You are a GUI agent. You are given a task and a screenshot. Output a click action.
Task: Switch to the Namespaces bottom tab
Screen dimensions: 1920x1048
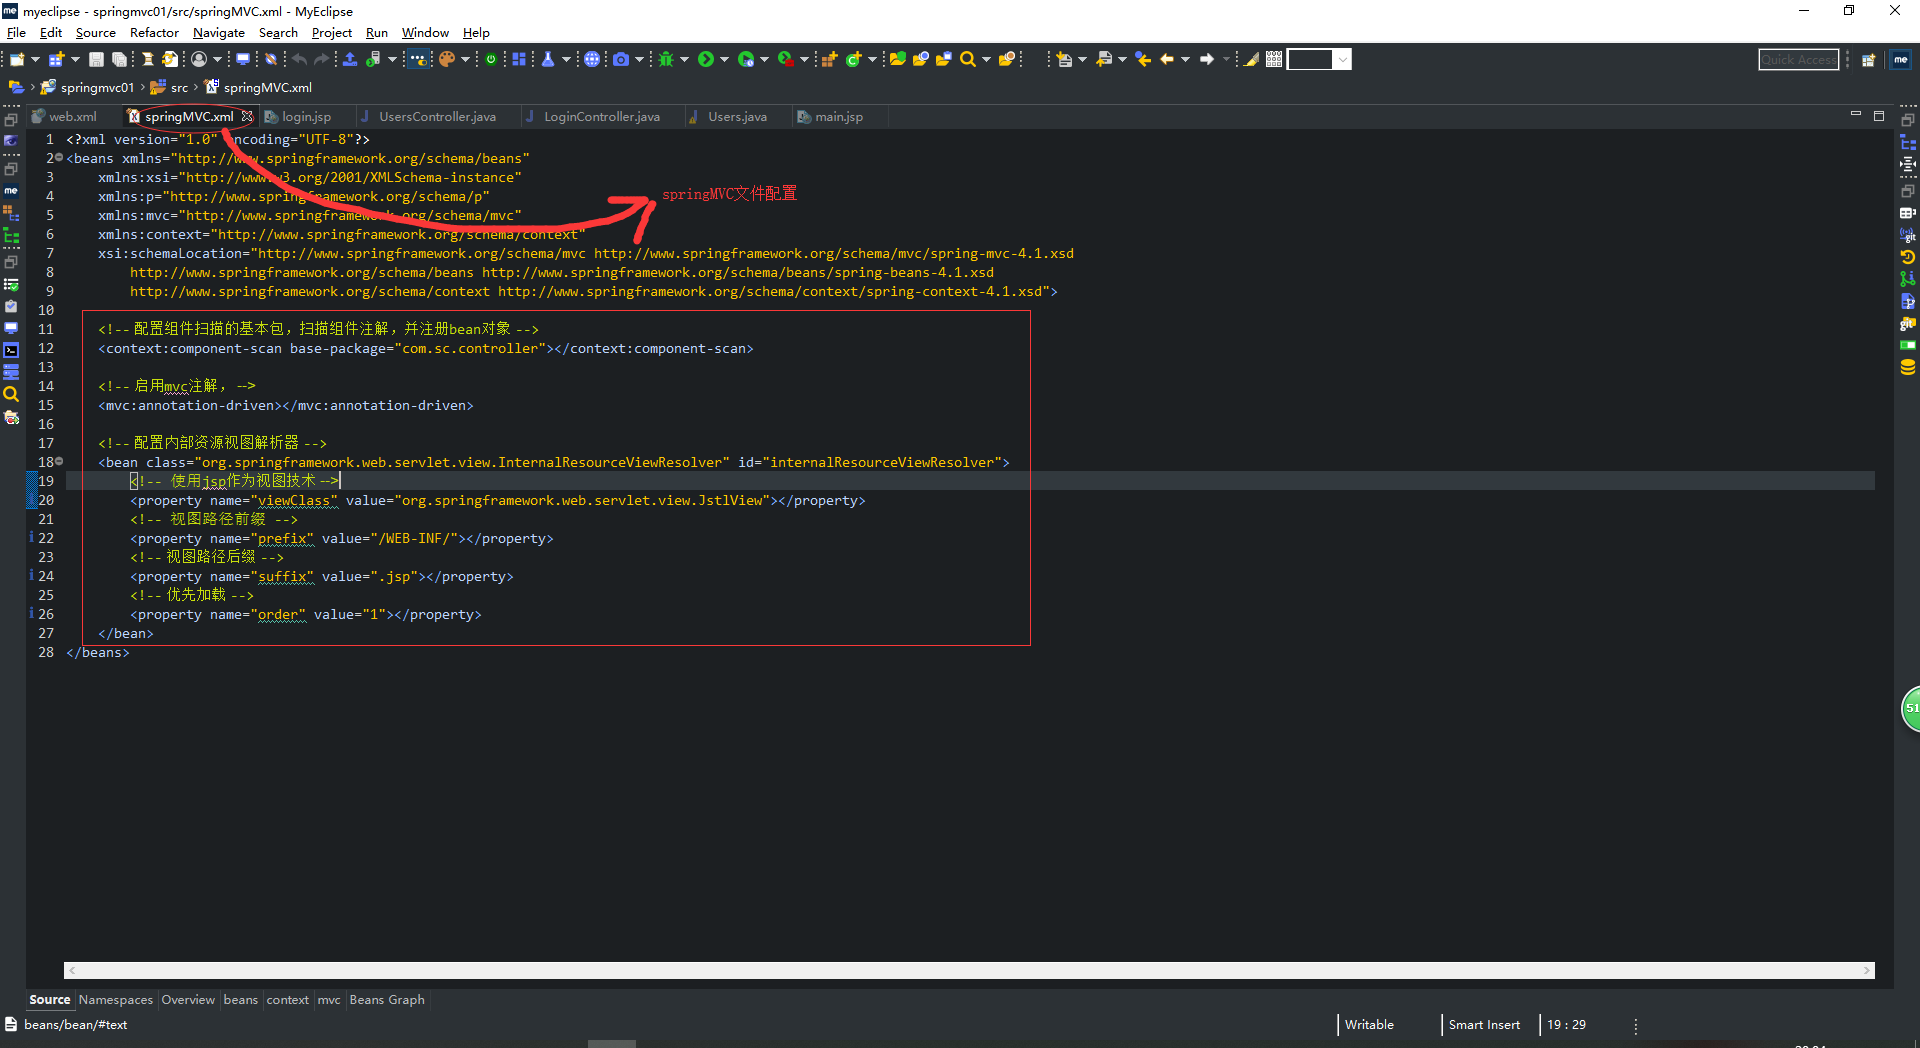click(116, 999)
